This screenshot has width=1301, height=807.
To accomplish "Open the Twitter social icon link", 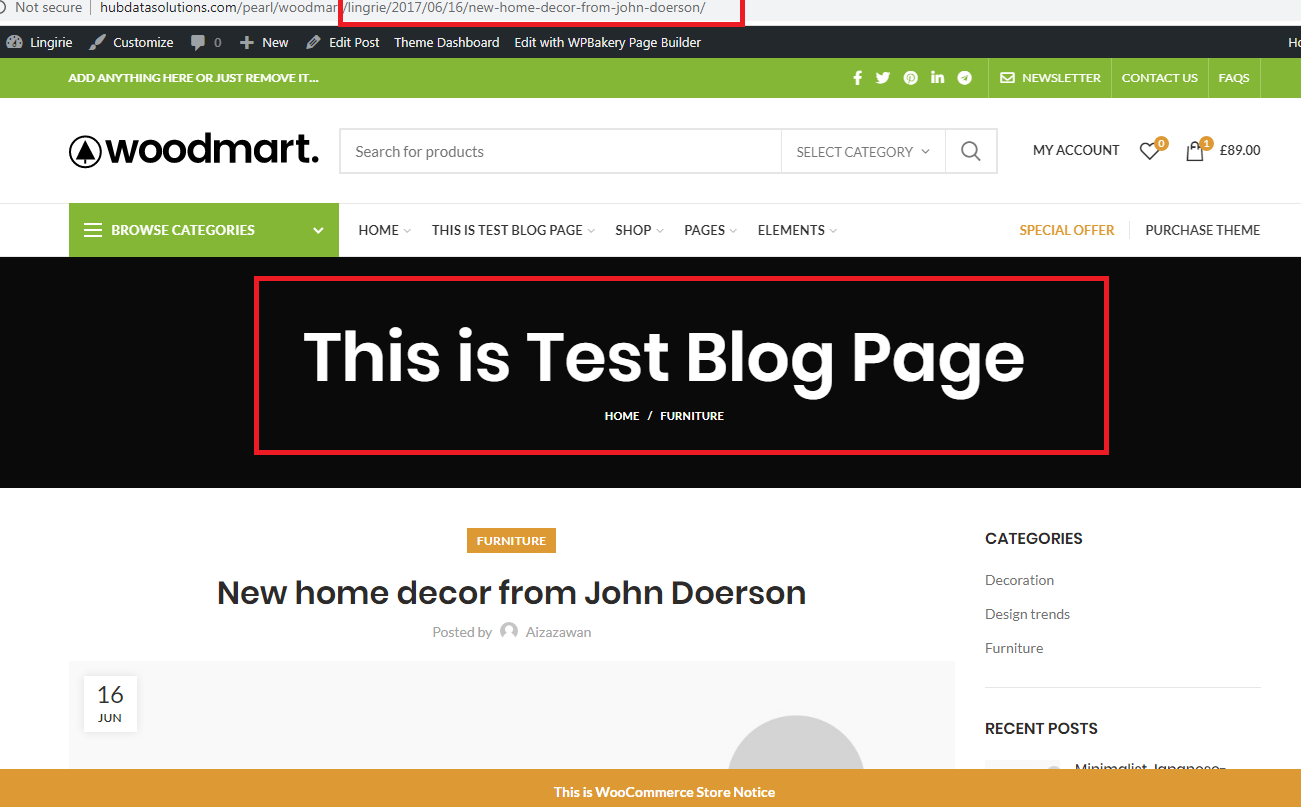I will (883, 78).
